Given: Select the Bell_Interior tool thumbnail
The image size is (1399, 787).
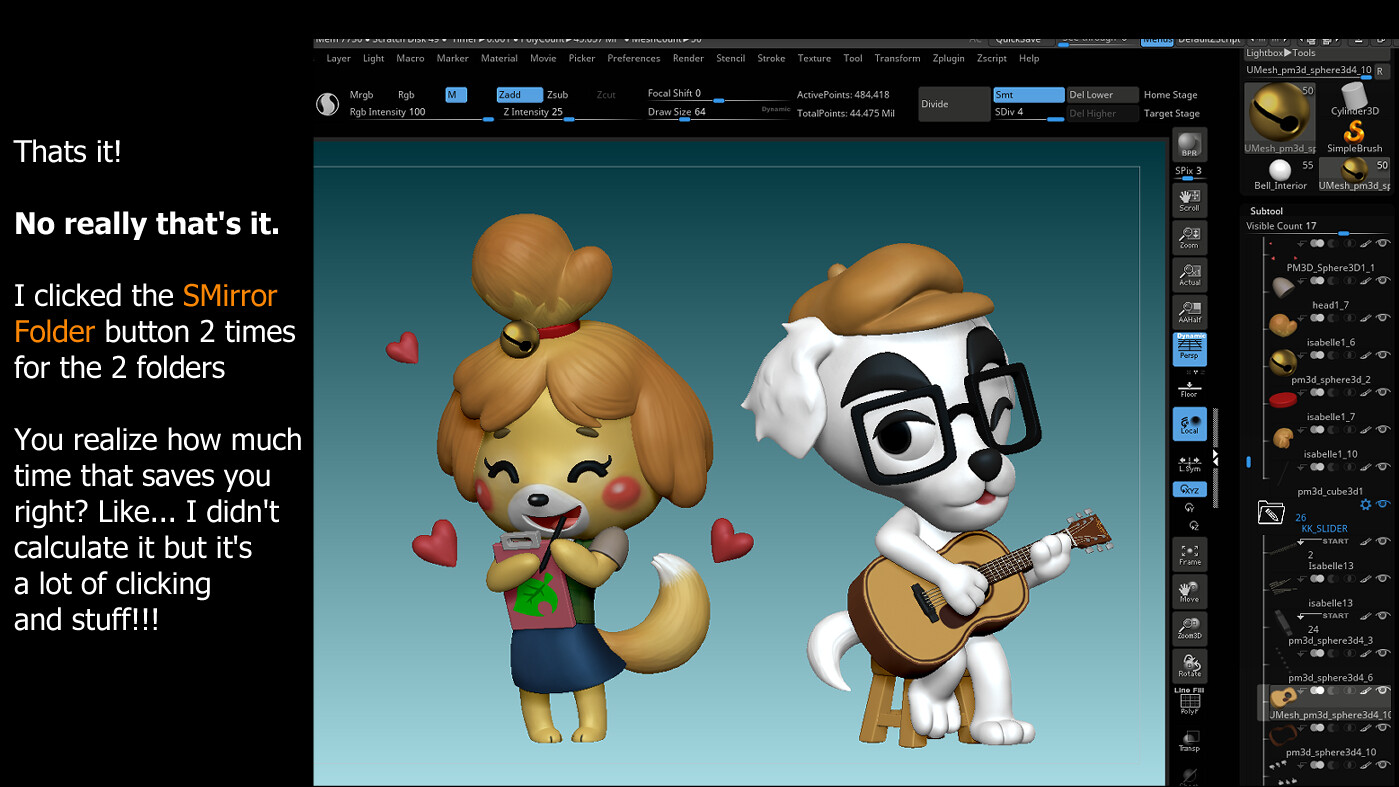Looking at the screenshot, I should [x=1280, y=174].
